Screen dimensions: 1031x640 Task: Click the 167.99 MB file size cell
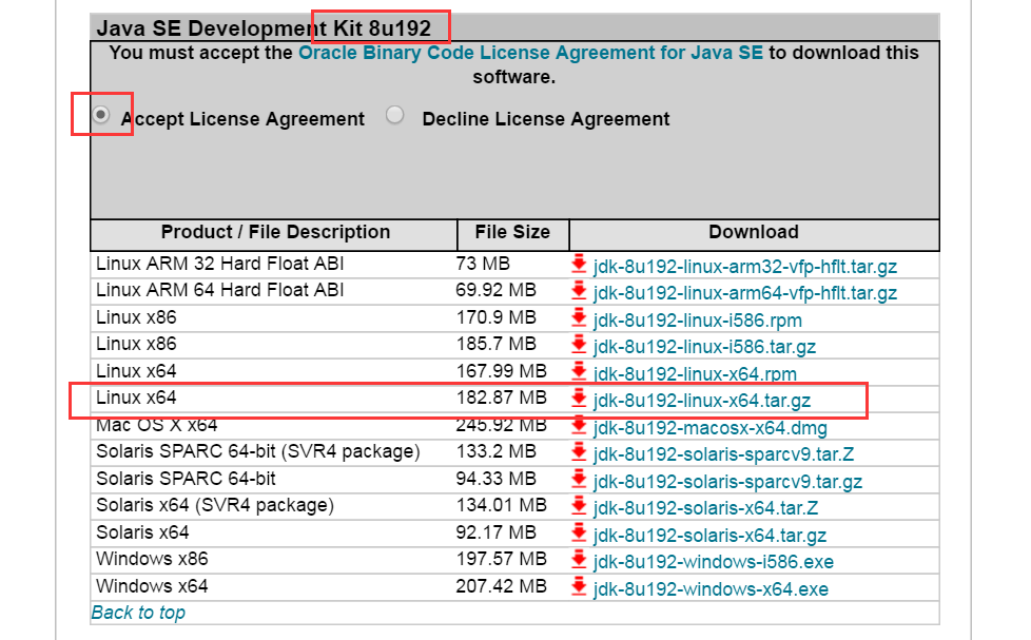(501, 371)
